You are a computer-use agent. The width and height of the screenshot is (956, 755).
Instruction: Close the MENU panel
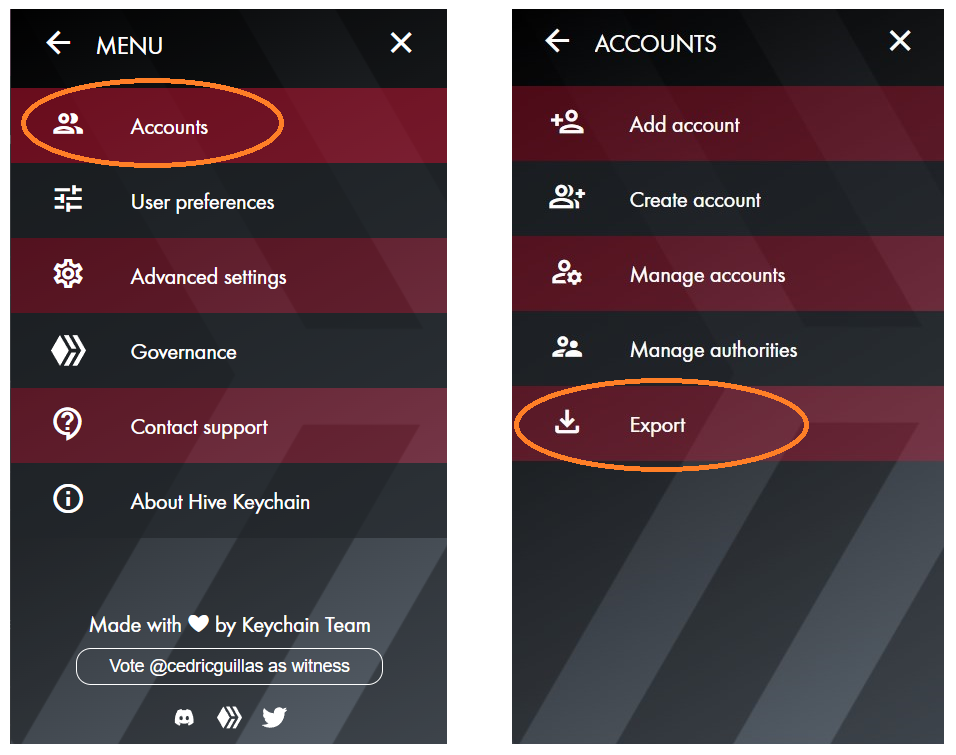point(401,43)
